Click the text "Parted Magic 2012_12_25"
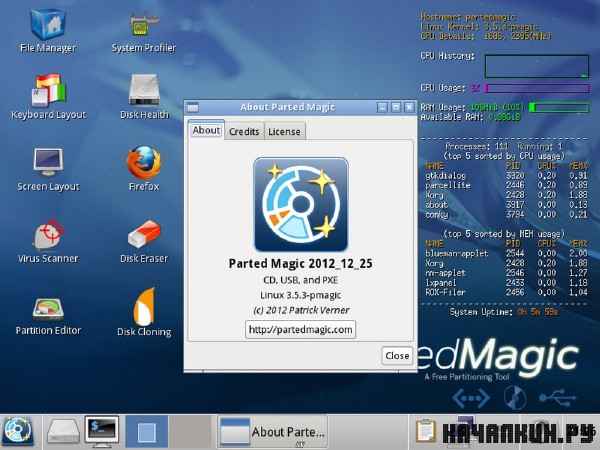600x450 pixels. click(300, 264)
